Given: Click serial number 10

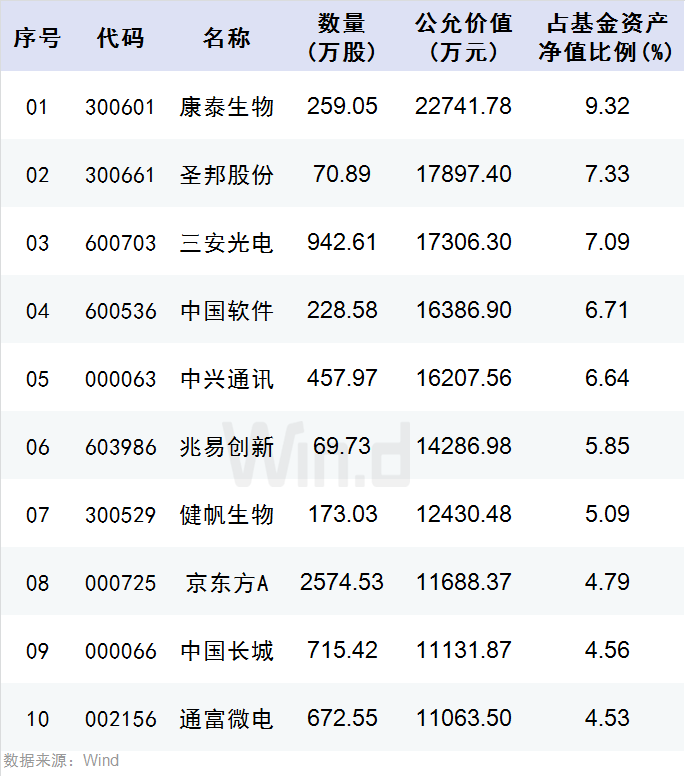Looking at the screenshot, I should point(38,719).
